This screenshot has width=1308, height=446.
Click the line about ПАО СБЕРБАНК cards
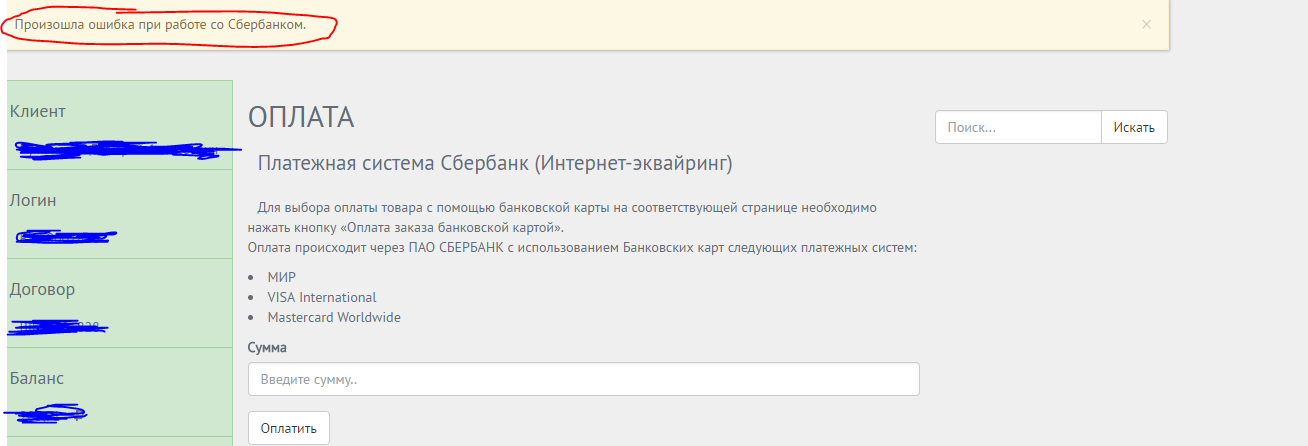point(582,246)
